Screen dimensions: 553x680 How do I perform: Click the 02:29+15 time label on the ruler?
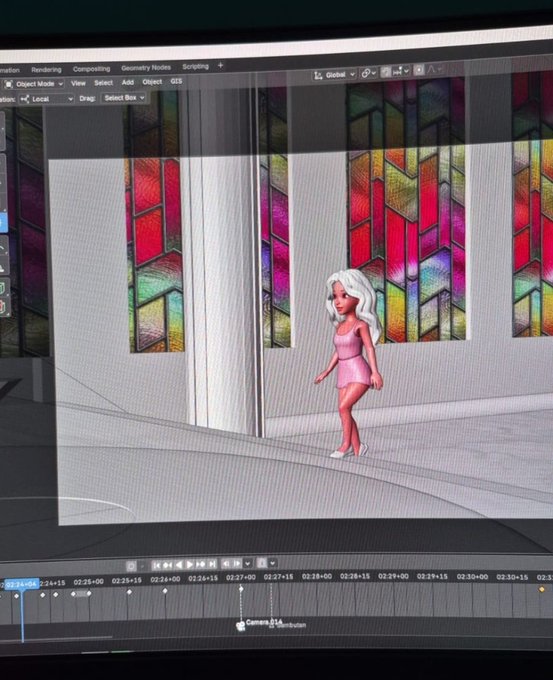coord(432,576)
